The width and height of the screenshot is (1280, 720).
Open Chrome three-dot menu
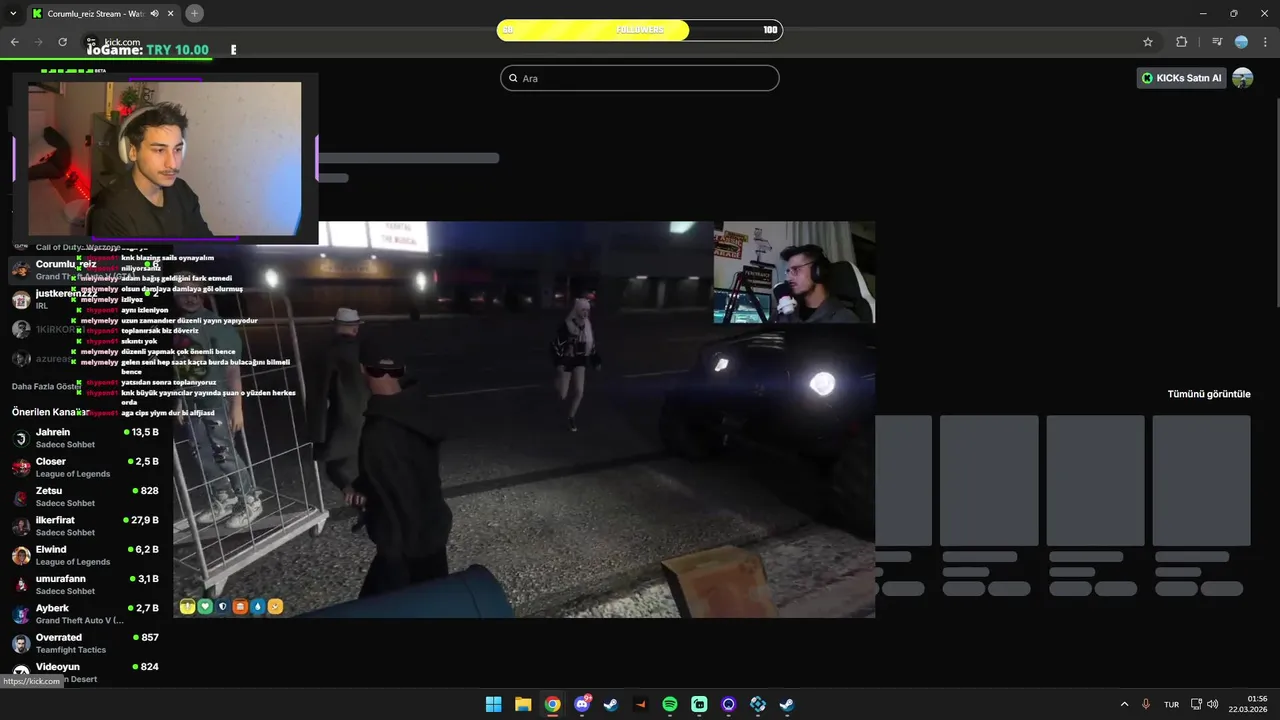click(1265, 42)
